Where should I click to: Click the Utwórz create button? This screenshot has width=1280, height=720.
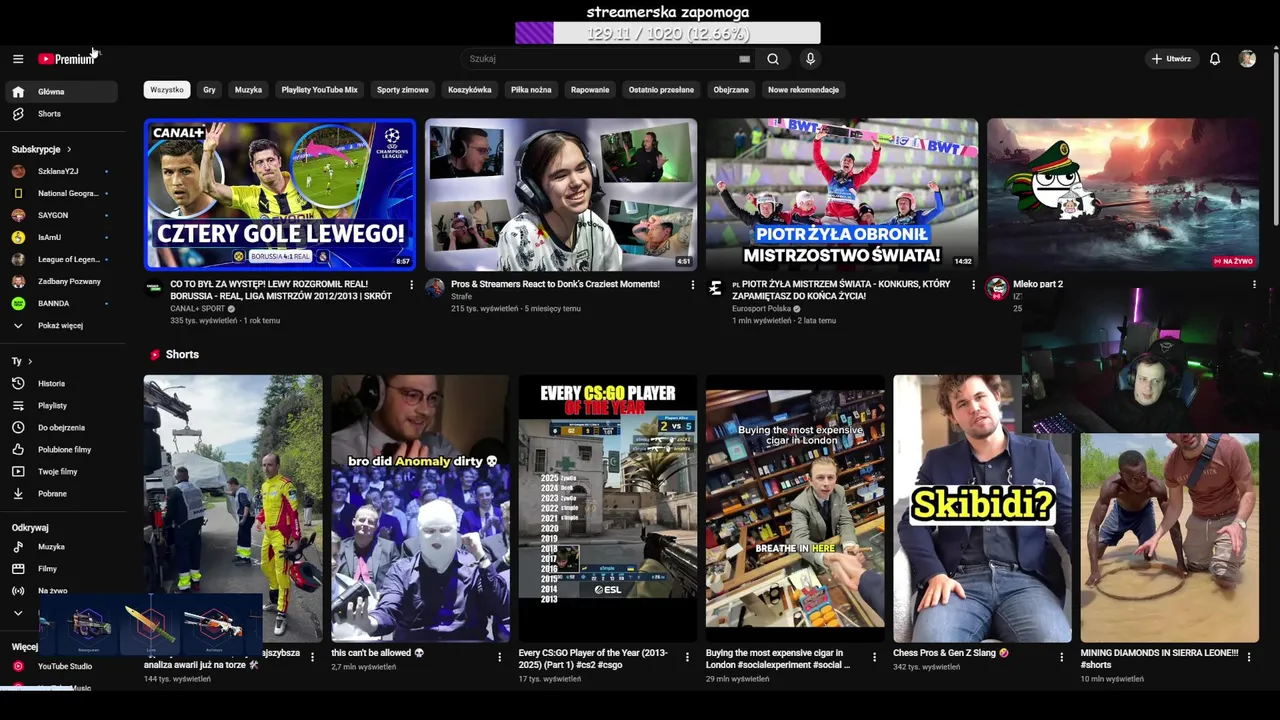pos(1171,59)
